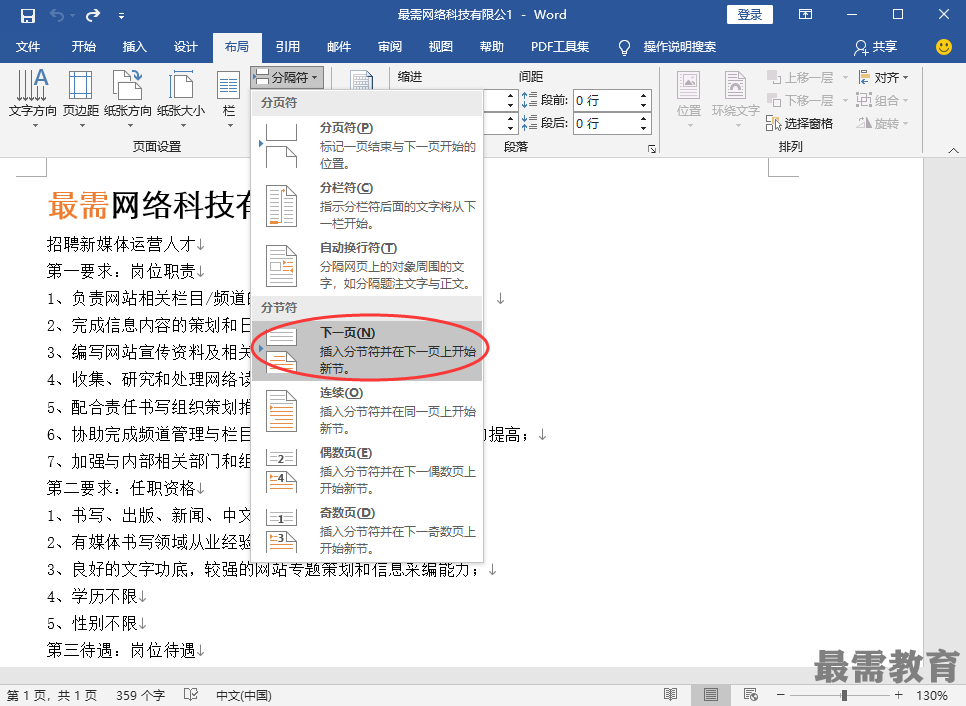This screenshot has height=706, width=966.
Task: Click the zoom out minus button
Action: tap(781, 695)
